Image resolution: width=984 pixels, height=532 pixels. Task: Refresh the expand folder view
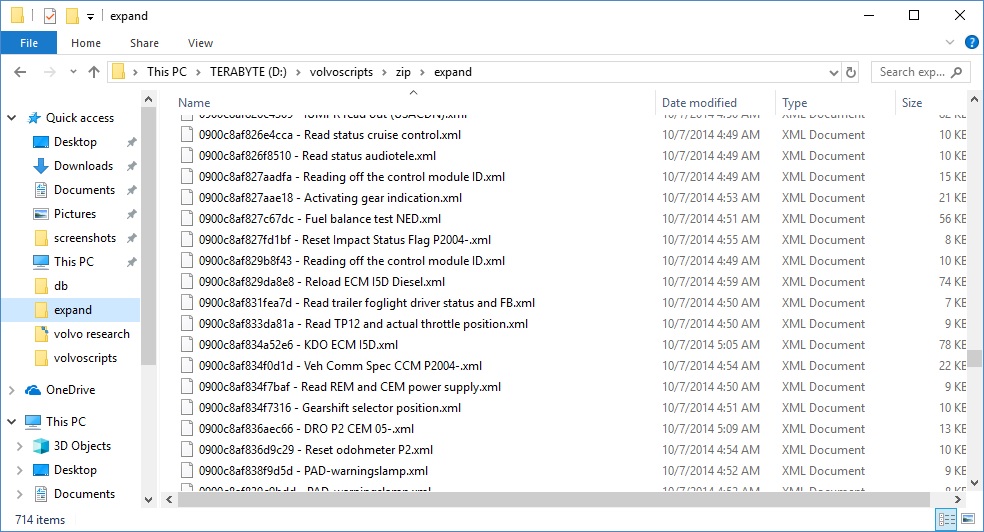pos(851,73)
